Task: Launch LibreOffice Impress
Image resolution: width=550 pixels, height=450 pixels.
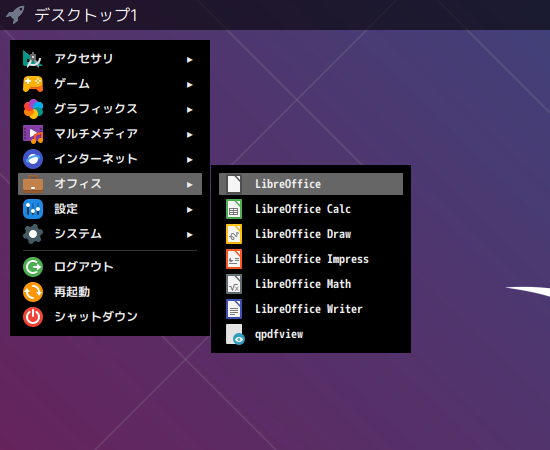Action: [x=311, y=259]
